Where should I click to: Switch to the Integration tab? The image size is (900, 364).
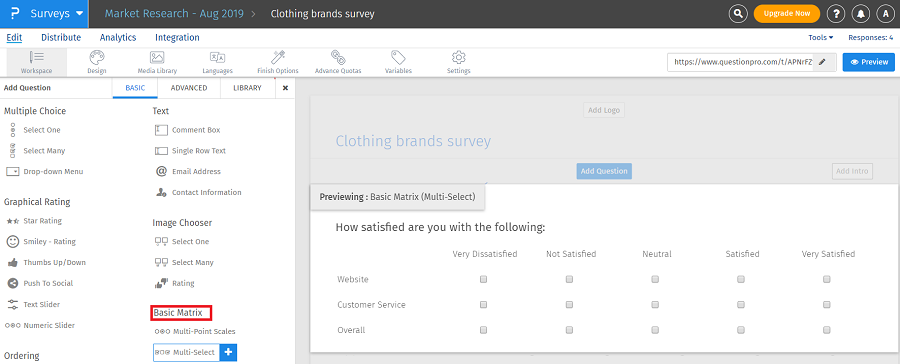(177, 37)
